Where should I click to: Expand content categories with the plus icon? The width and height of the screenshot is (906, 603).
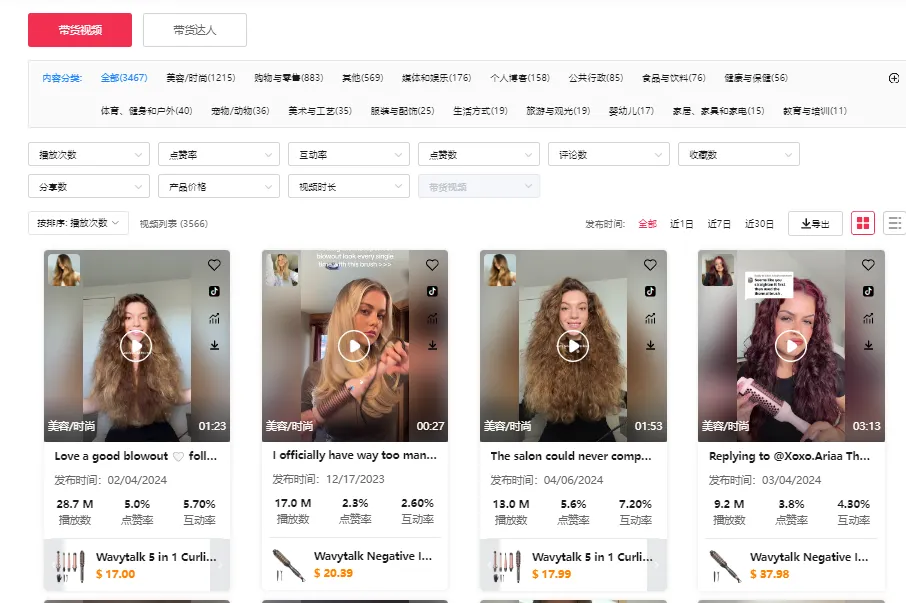tap(893, 78)
